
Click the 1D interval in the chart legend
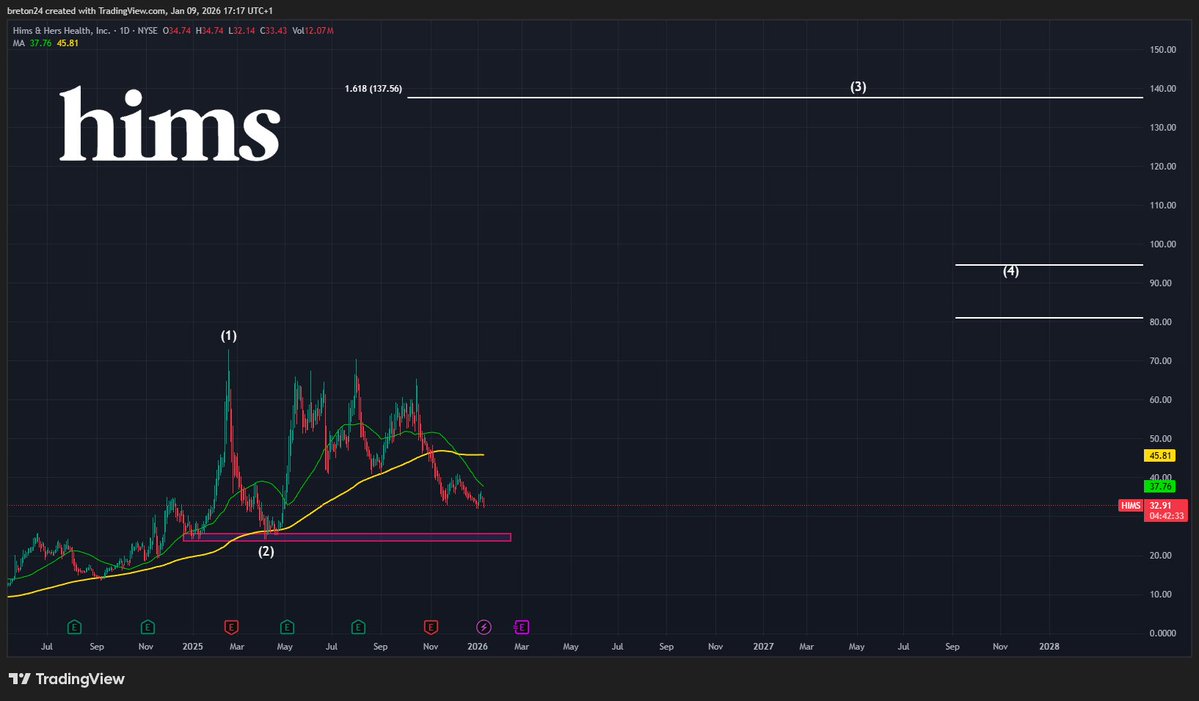125,31
